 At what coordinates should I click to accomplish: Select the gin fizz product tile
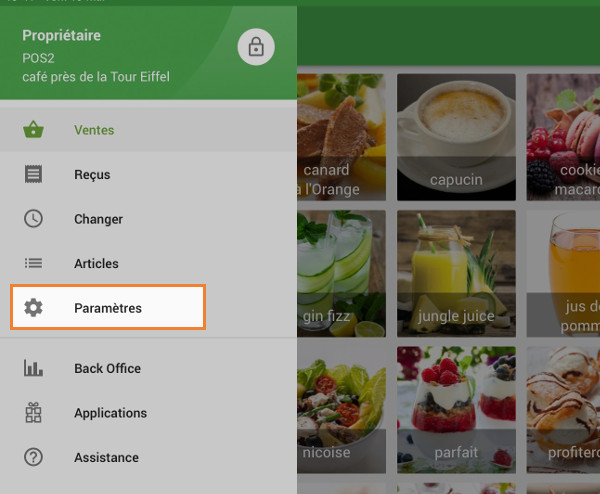point(341,273)
